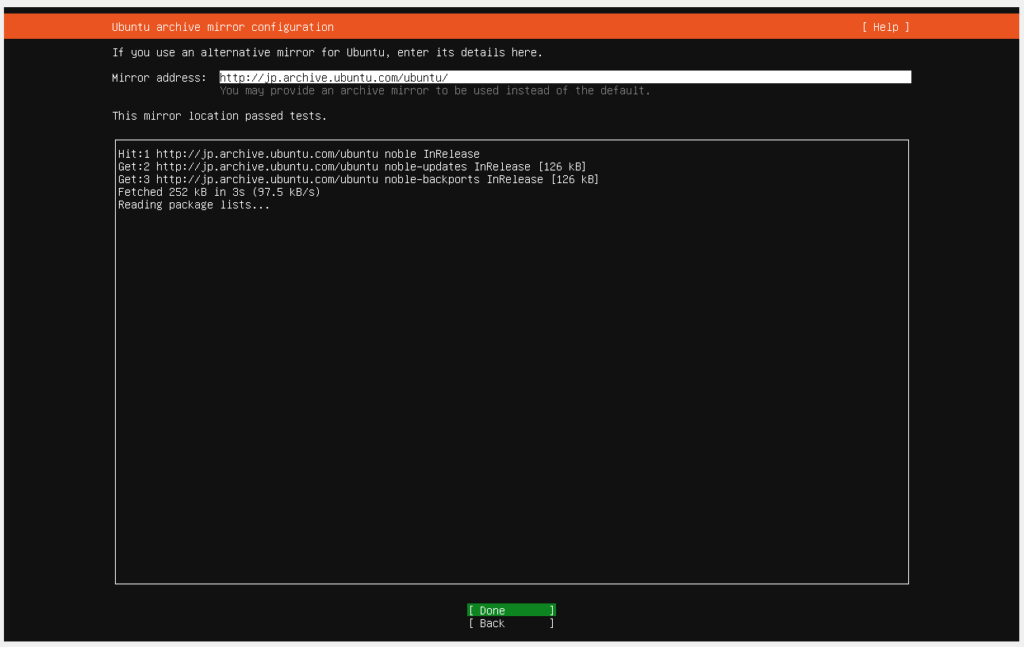Select the Get:3 noble-backports log line

(357, 180)
